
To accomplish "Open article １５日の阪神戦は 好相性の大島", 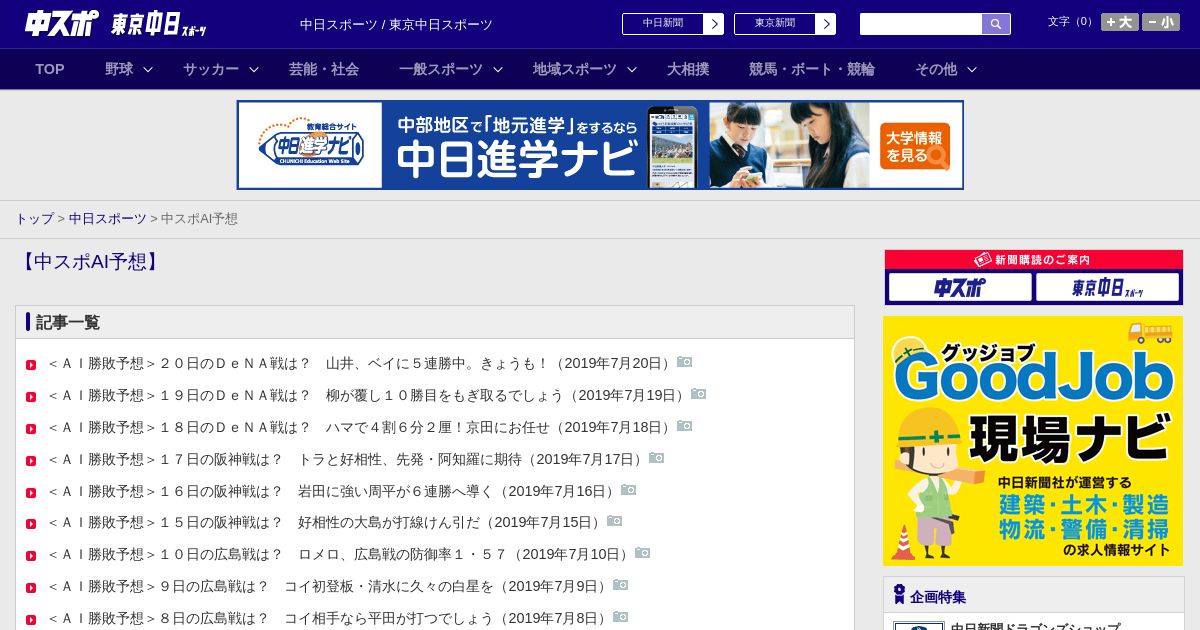I will tap(326, 522).
